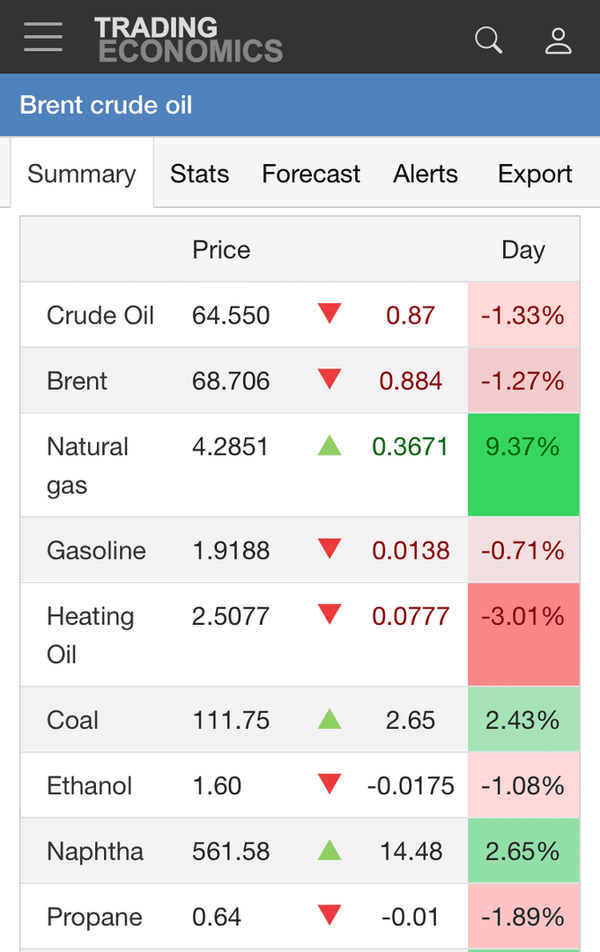Click the red down arrow beside Crude Oil

pyautogui.click(x=329, y=314)
